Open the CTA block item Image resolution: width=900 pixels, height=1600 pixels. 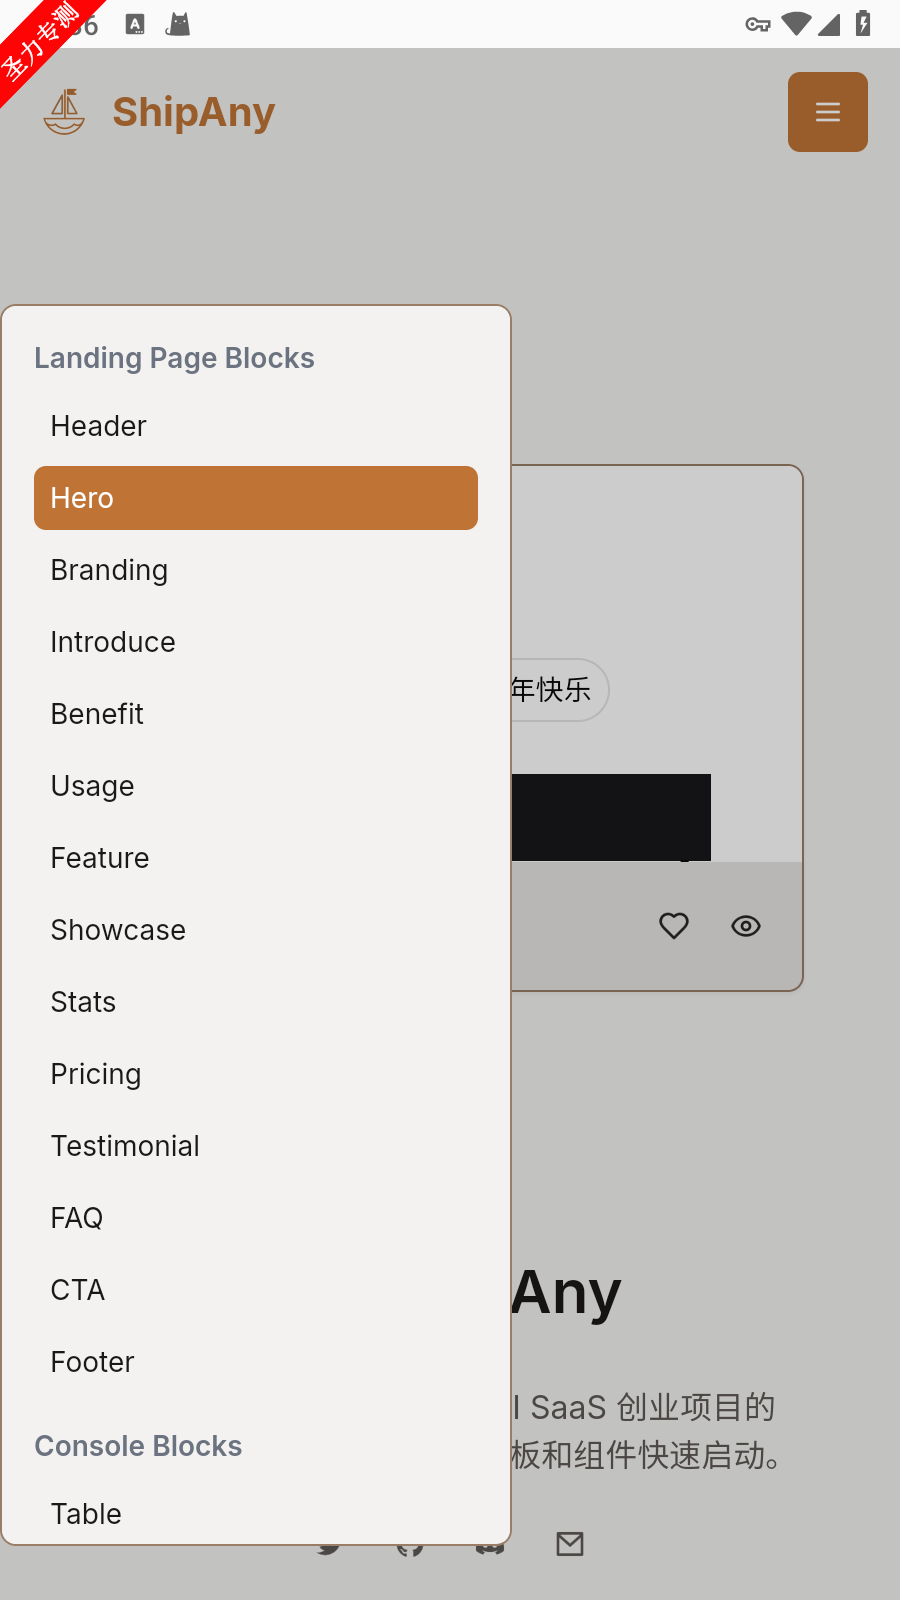click(x=256, y=1290)
